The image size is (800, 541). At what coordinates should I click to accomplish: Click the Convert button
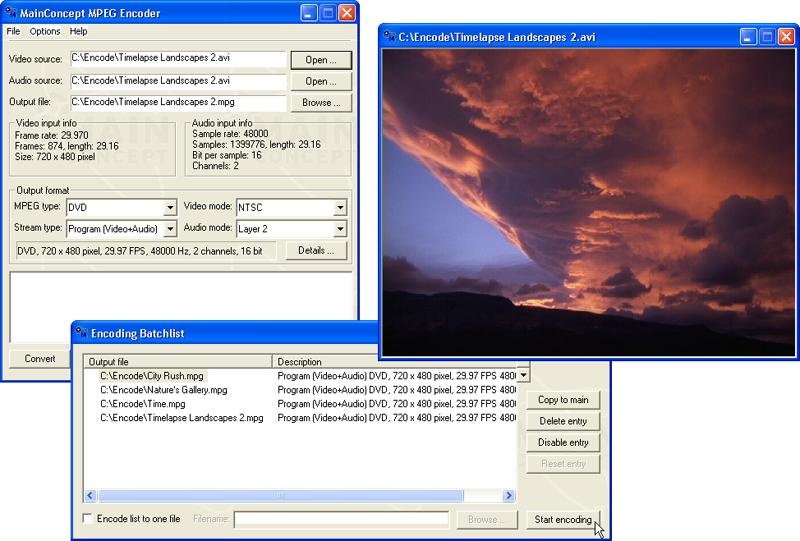[x=40, y=359]
